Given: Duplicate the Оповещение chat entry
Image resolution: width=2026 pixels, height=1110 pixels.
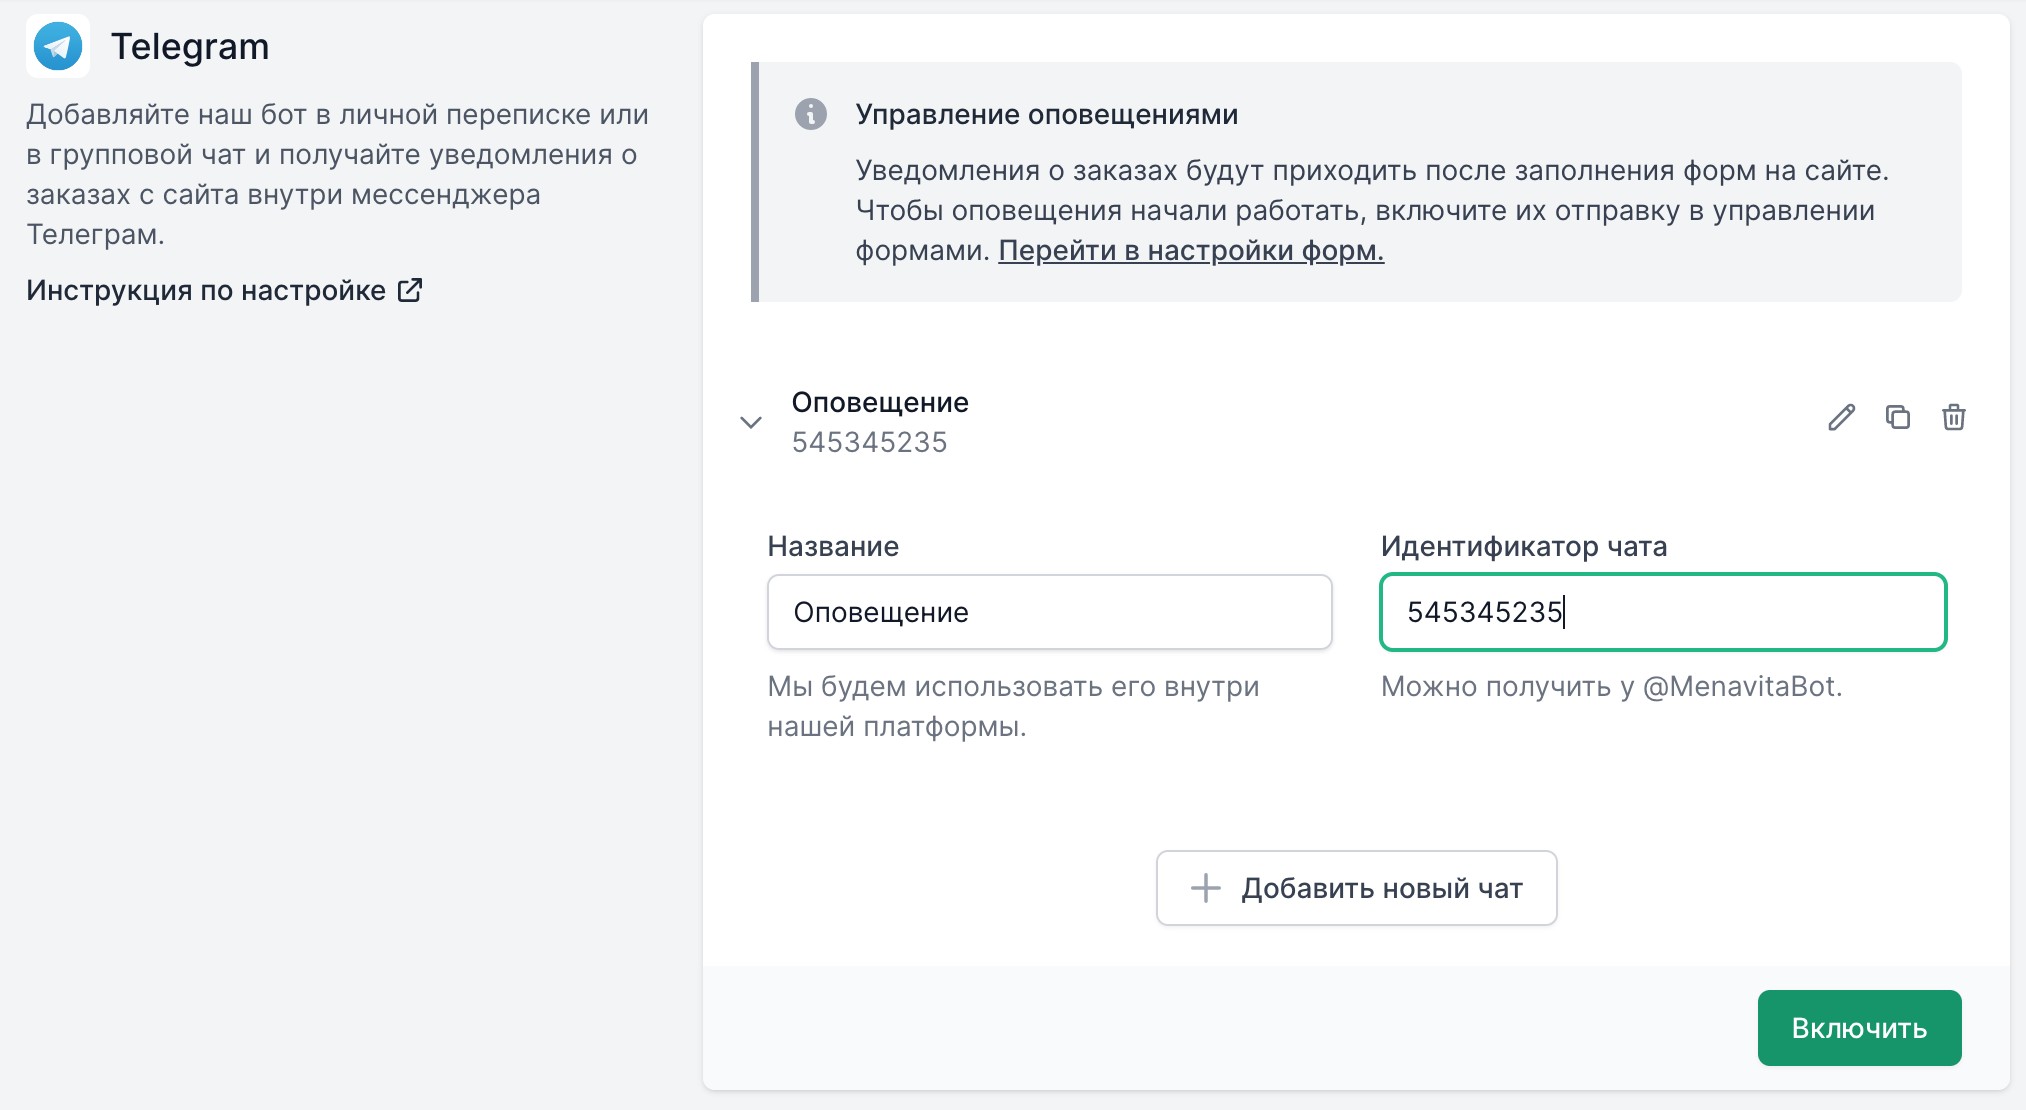Looking at the screenshot, I should (1897, 417).
